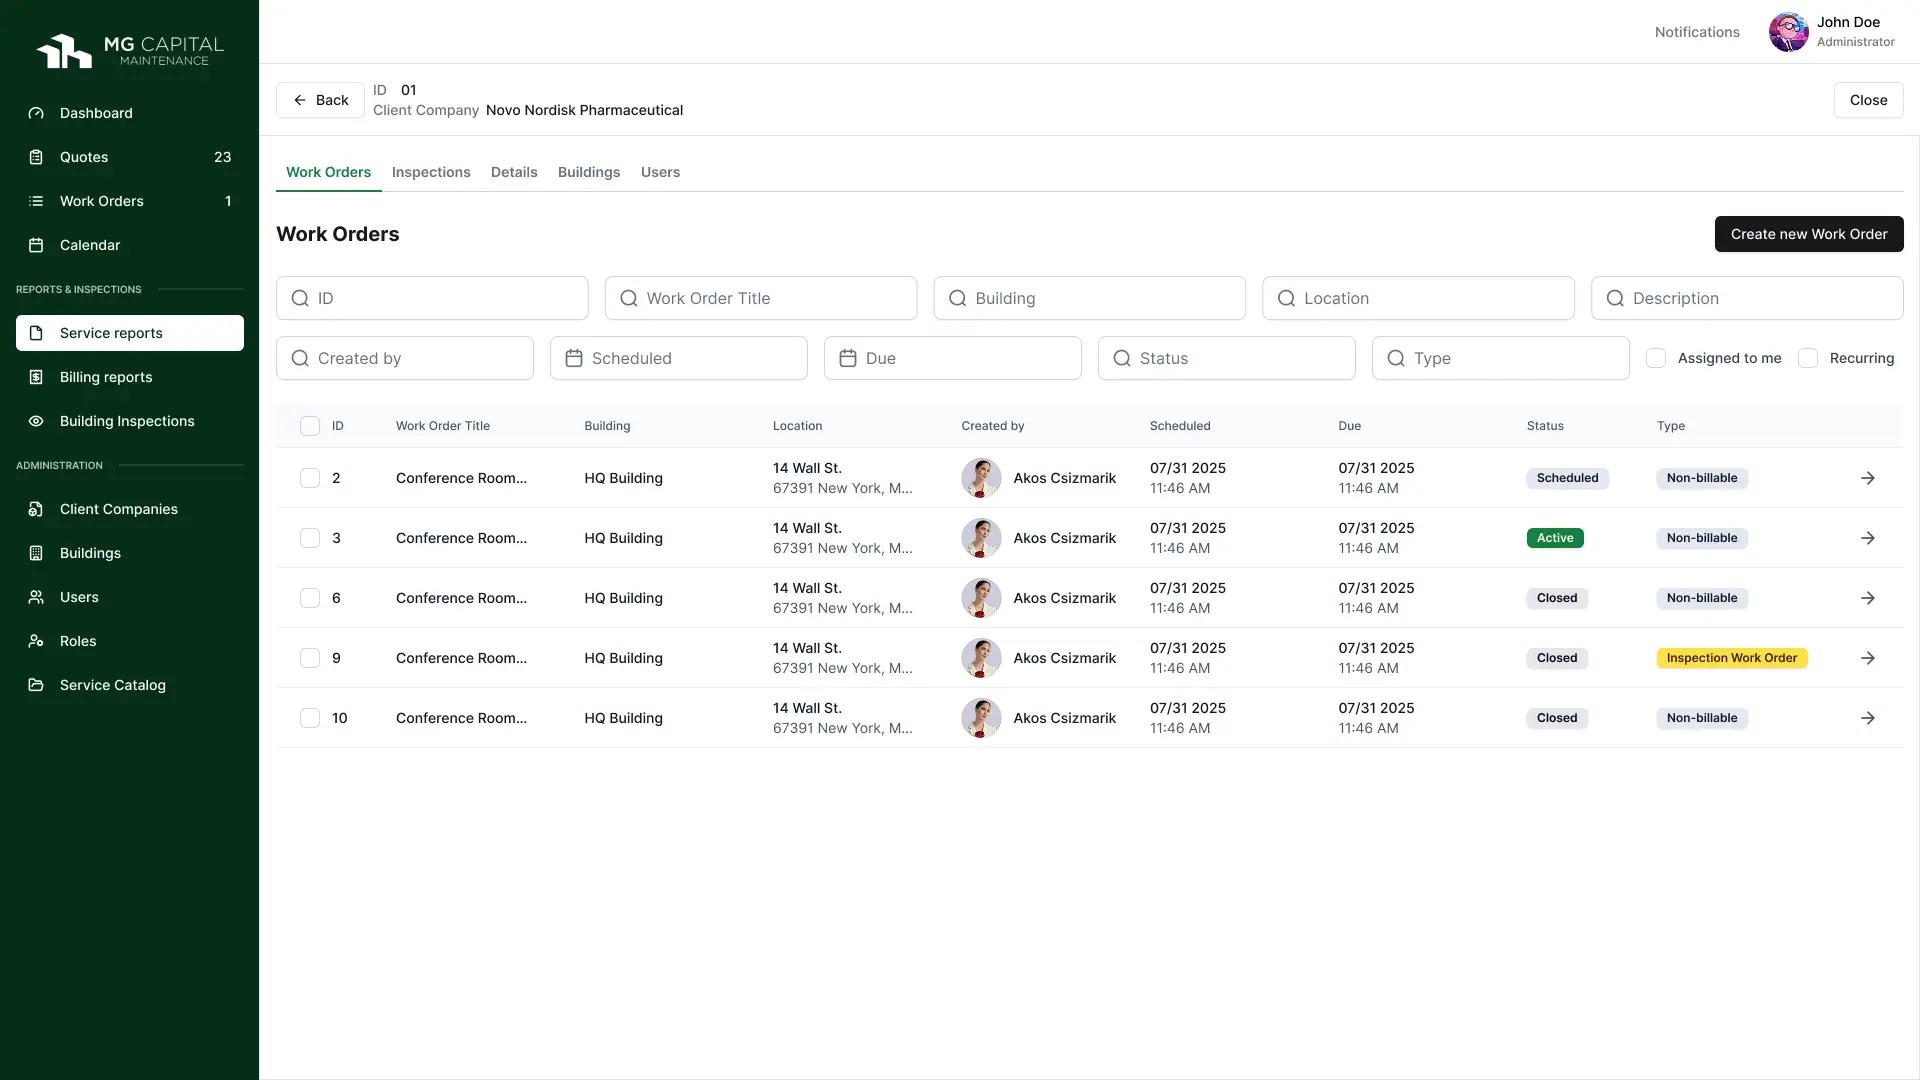Click the Billing reports icon
The height and width of the screenshot is (1080, 1920).
pyautogui.click(x=36, y=377)
